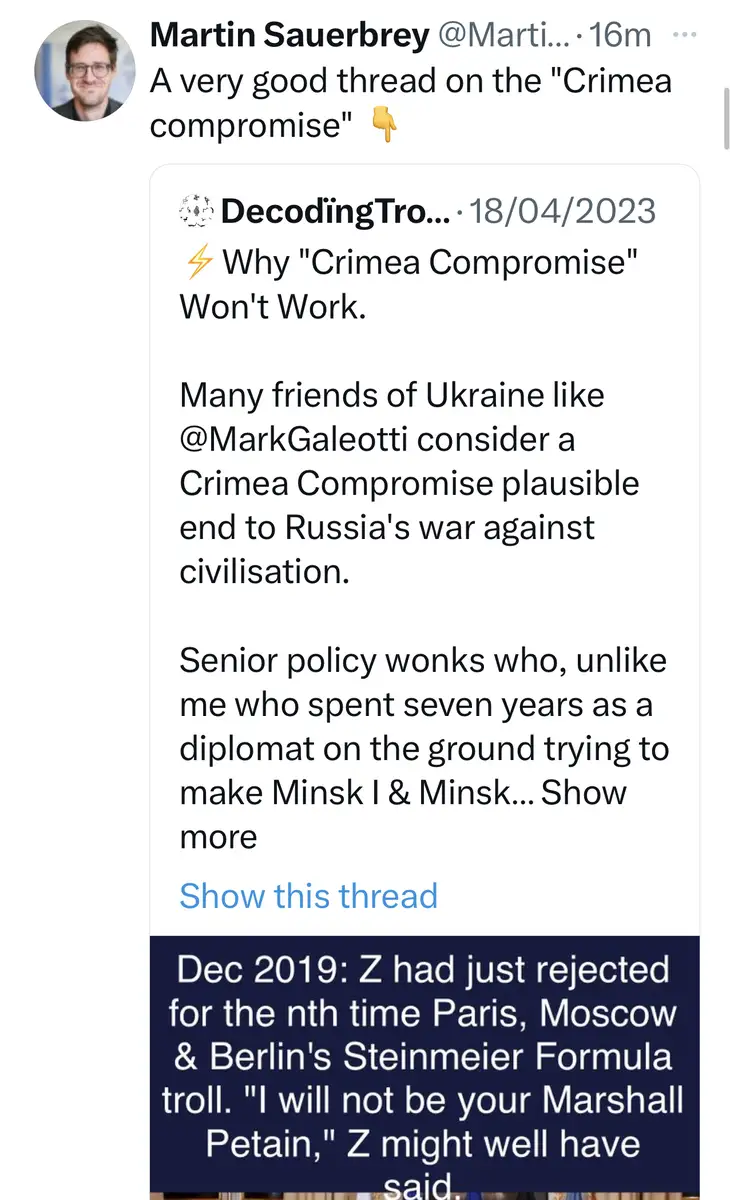Click the pointing-down hand emoji

point(383,127)
